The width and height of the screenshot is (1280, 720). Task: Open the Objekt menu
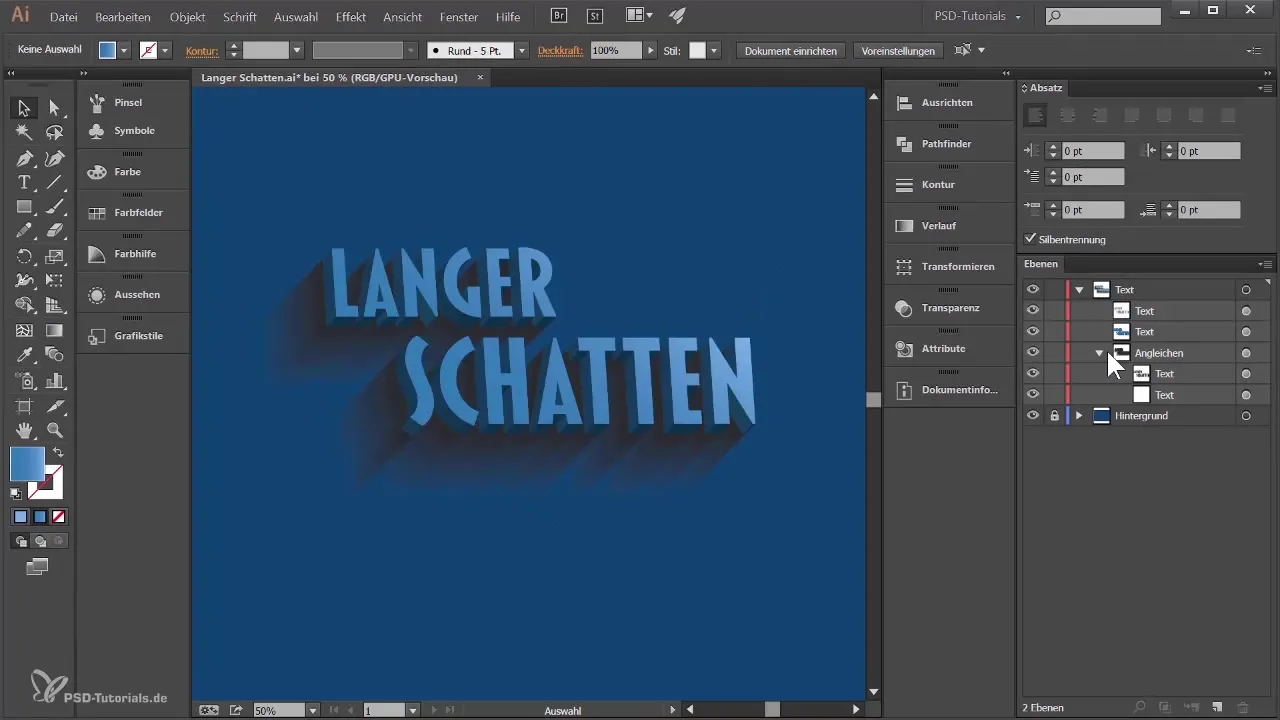[x=187, y=17]
